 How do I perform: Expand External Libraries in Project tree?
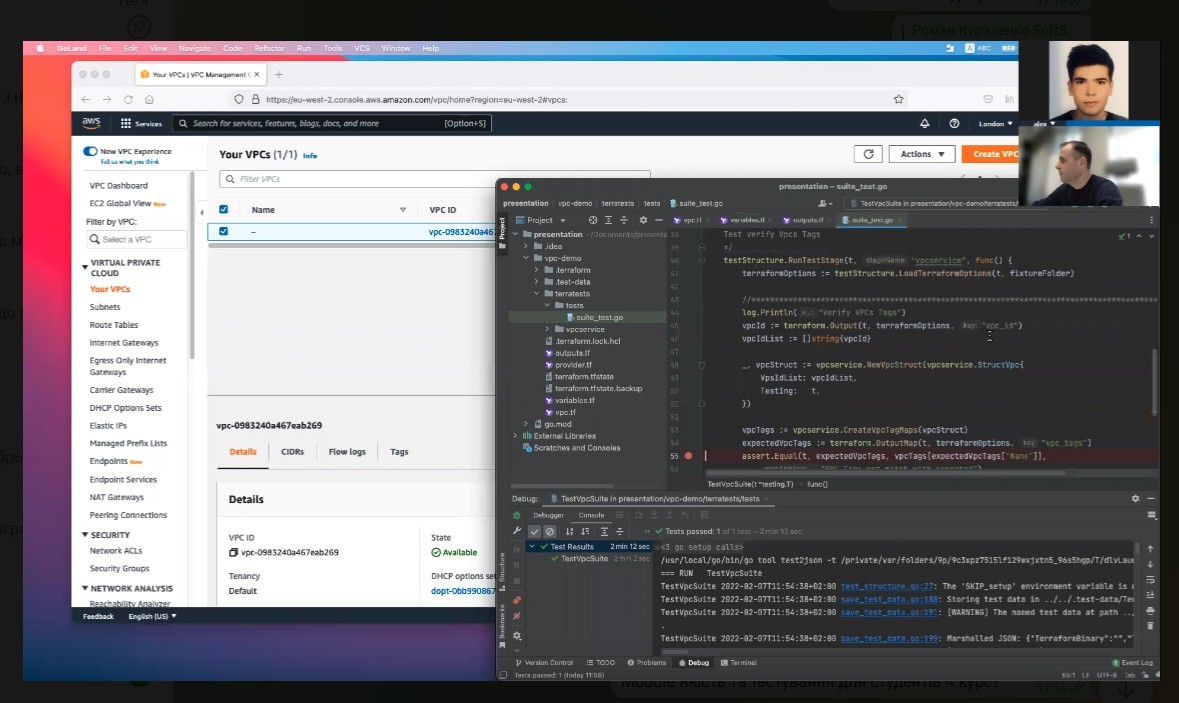tap(516, 436)
